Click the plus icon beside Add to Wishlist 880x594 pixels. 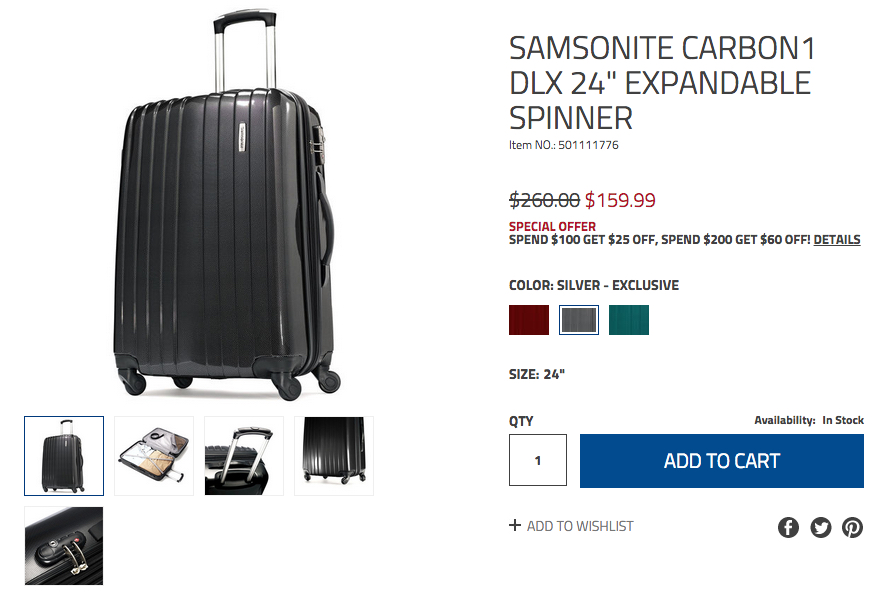[x=515, y=526]
